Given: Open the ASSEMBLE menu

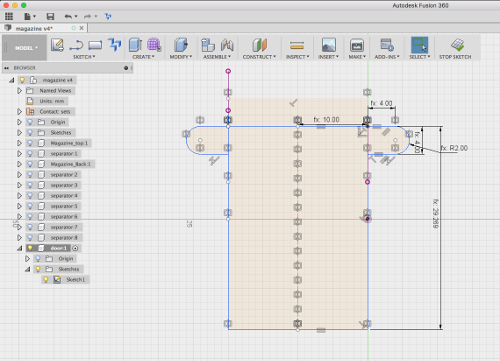Looking at the screenshot, I should click(217, 57).
